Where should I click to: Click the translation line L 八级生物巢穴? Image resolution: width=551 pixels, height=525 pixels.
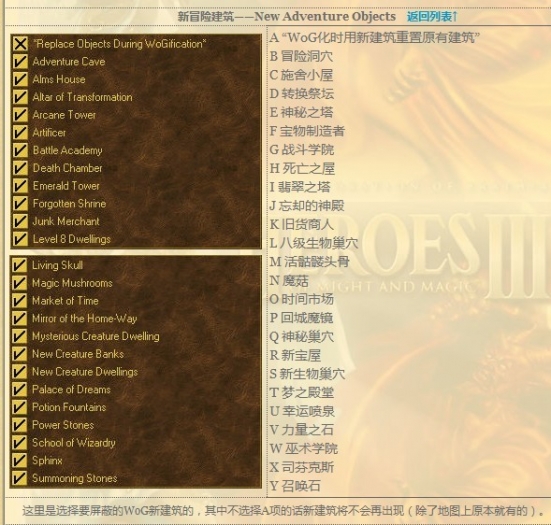click(x=314, y=243)
